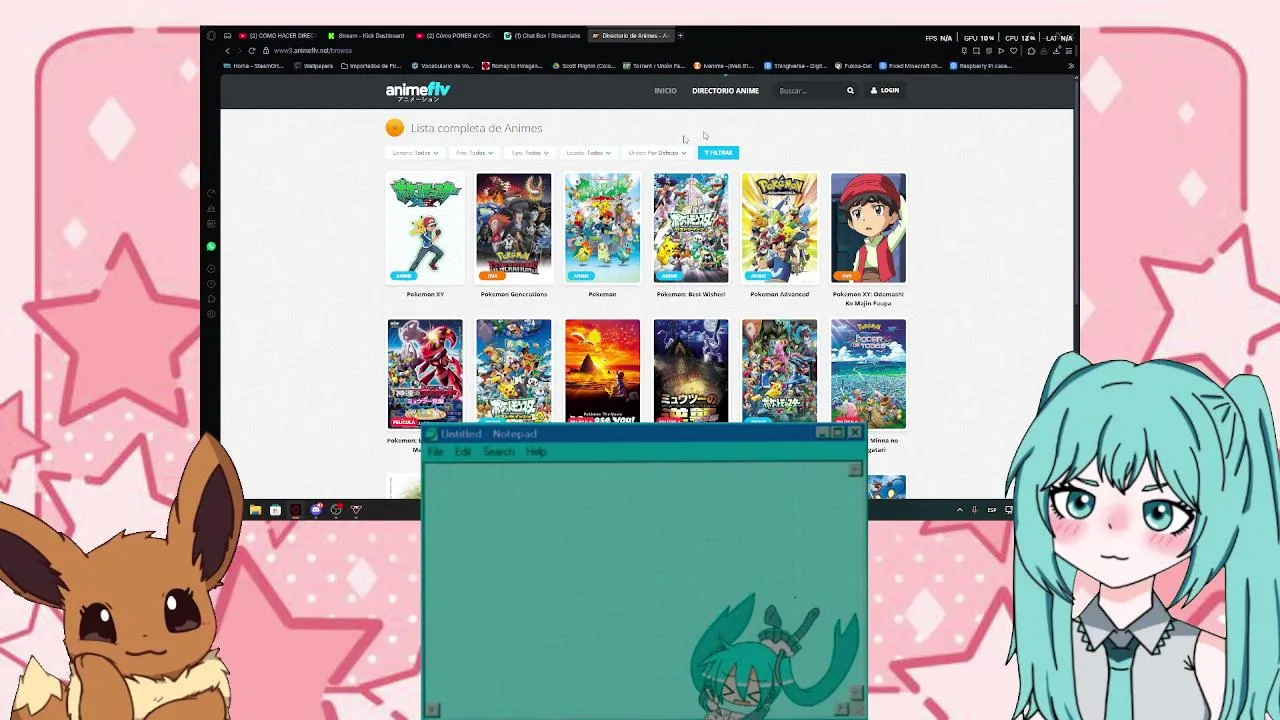Open the Raspberry Pi bookmark
1280x720 pixels.
pos(981,66)
